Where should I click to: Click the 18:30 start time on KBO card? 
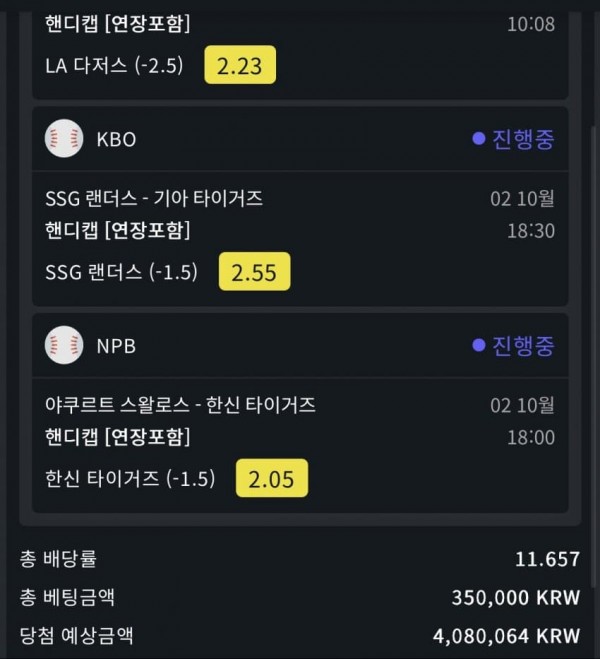pyautogui.click(x=530, y=230)
